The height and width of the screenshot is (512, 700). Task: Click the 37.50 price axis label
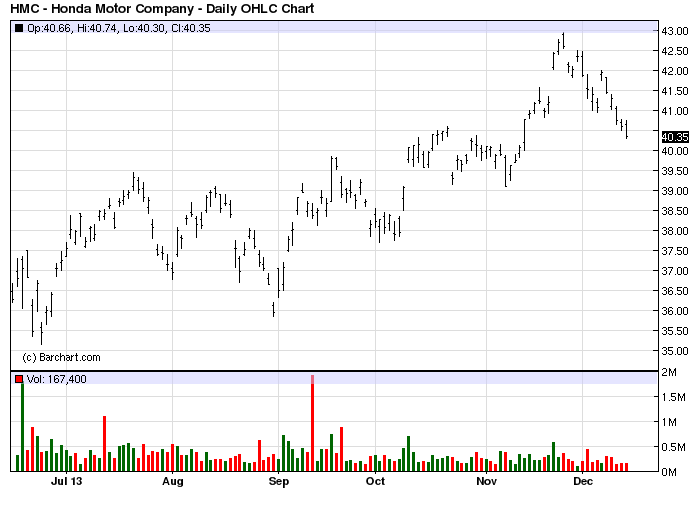[675, 251]
